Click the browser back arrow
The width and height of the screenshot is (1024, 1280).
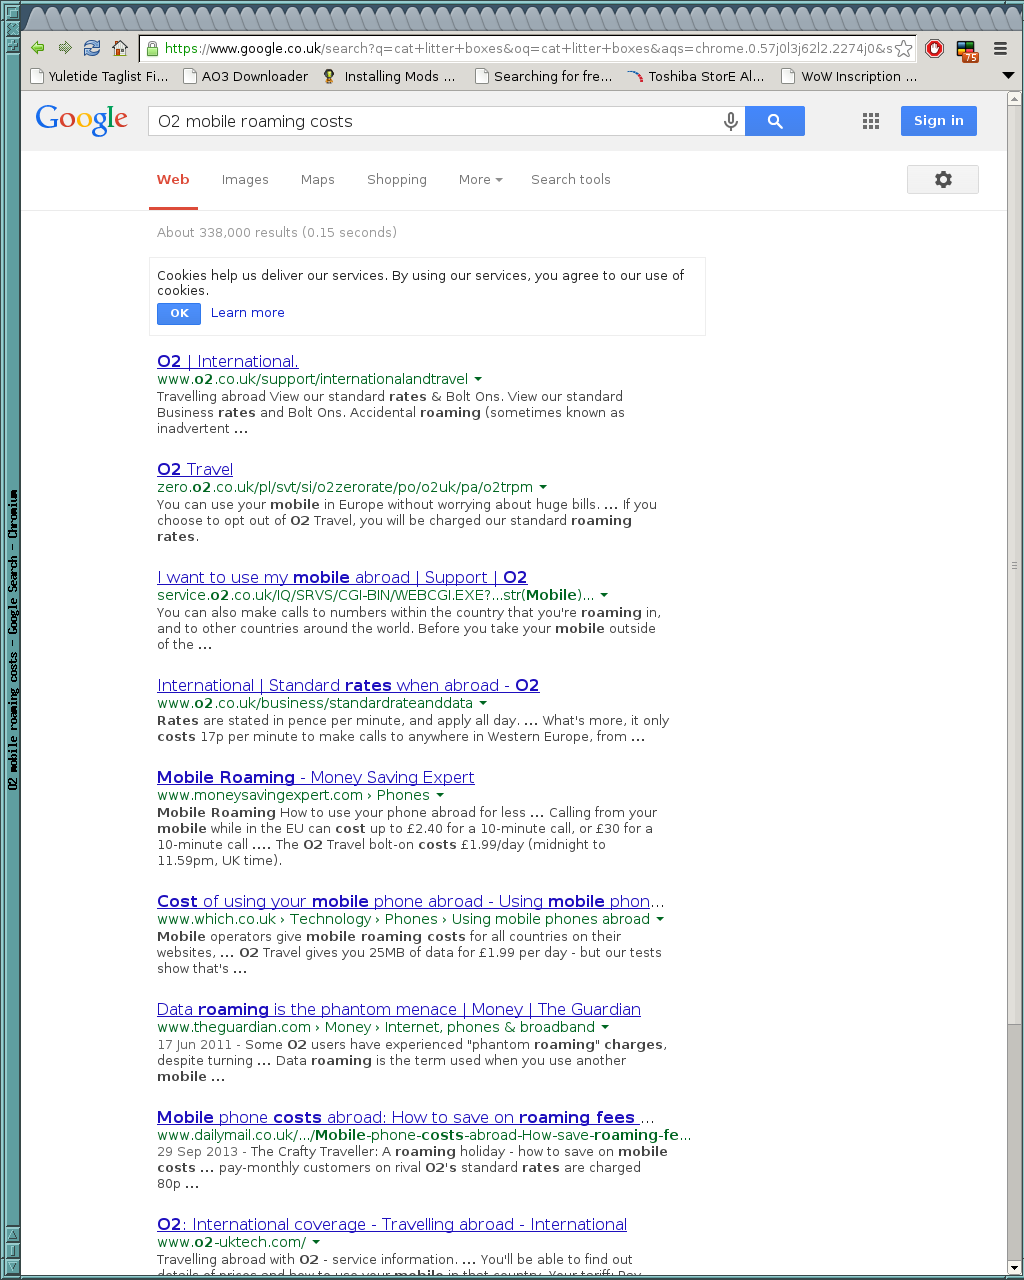[38, 48]
